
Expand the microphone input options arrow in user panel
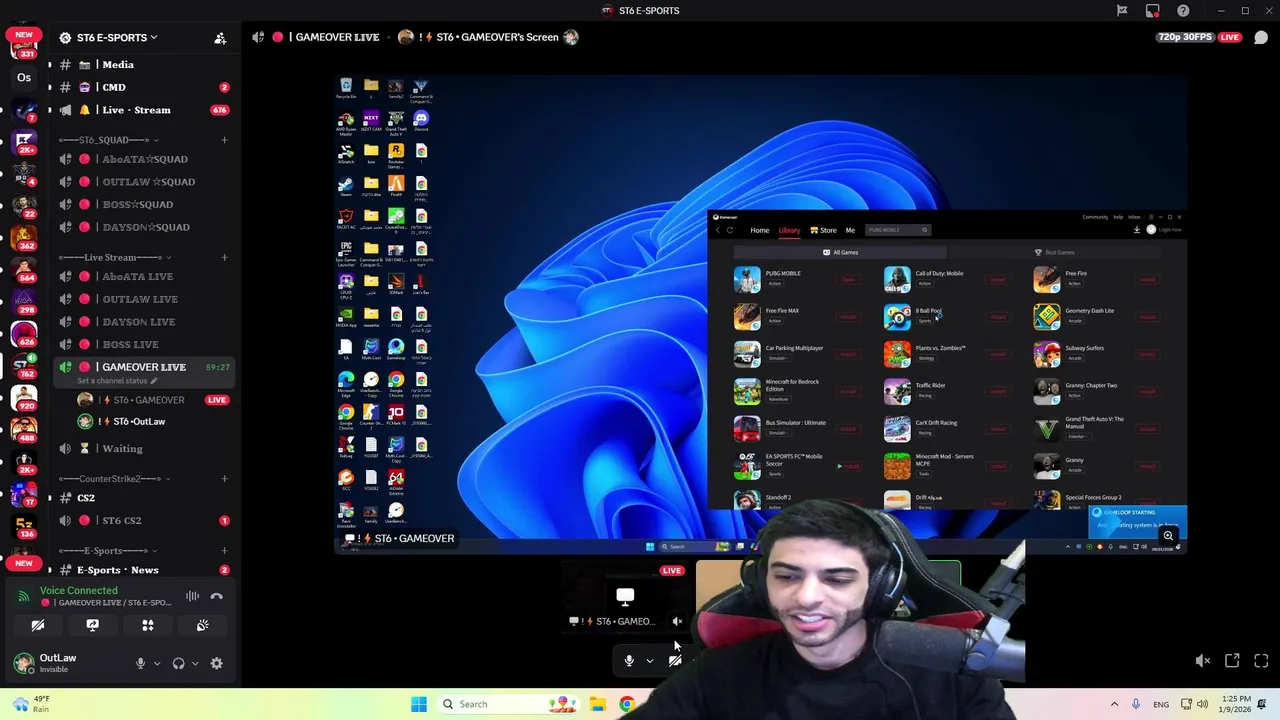(156, 663)
